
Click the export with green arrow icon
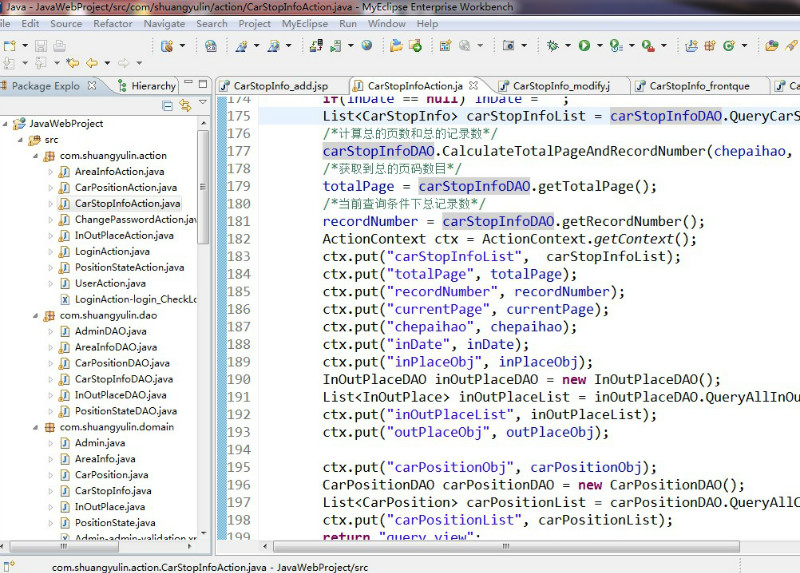click(415, 46)
